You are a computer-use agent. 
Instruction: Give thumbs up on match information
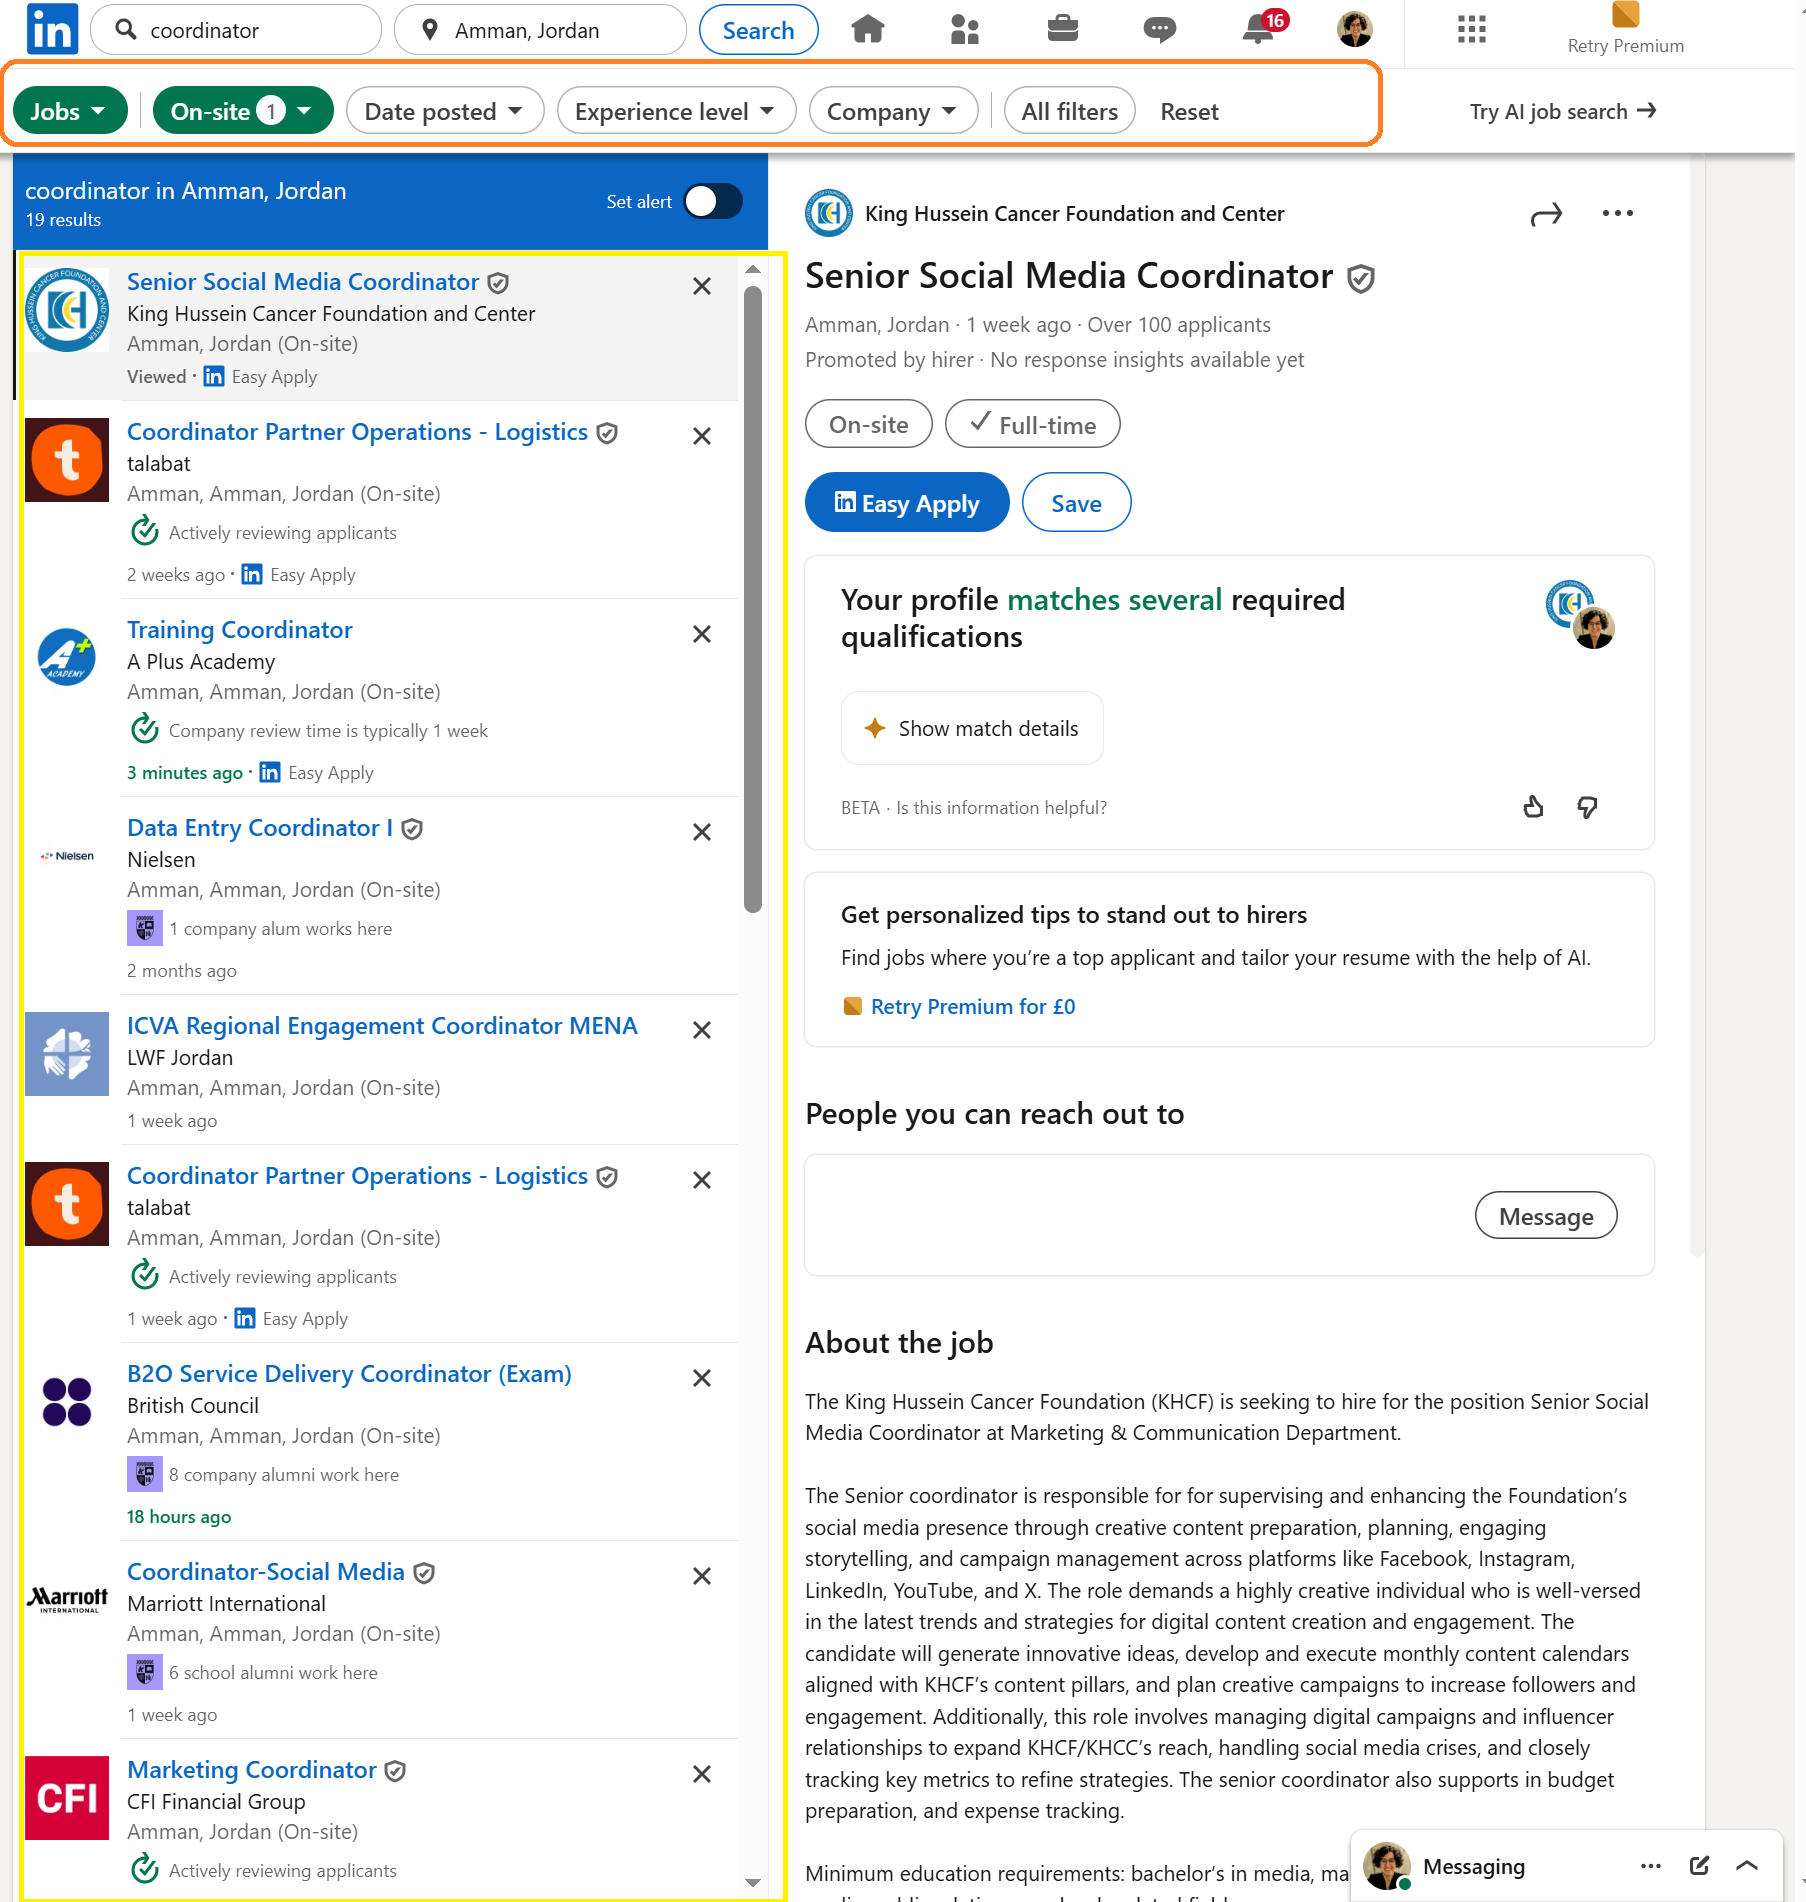(x=1533, y=806)
